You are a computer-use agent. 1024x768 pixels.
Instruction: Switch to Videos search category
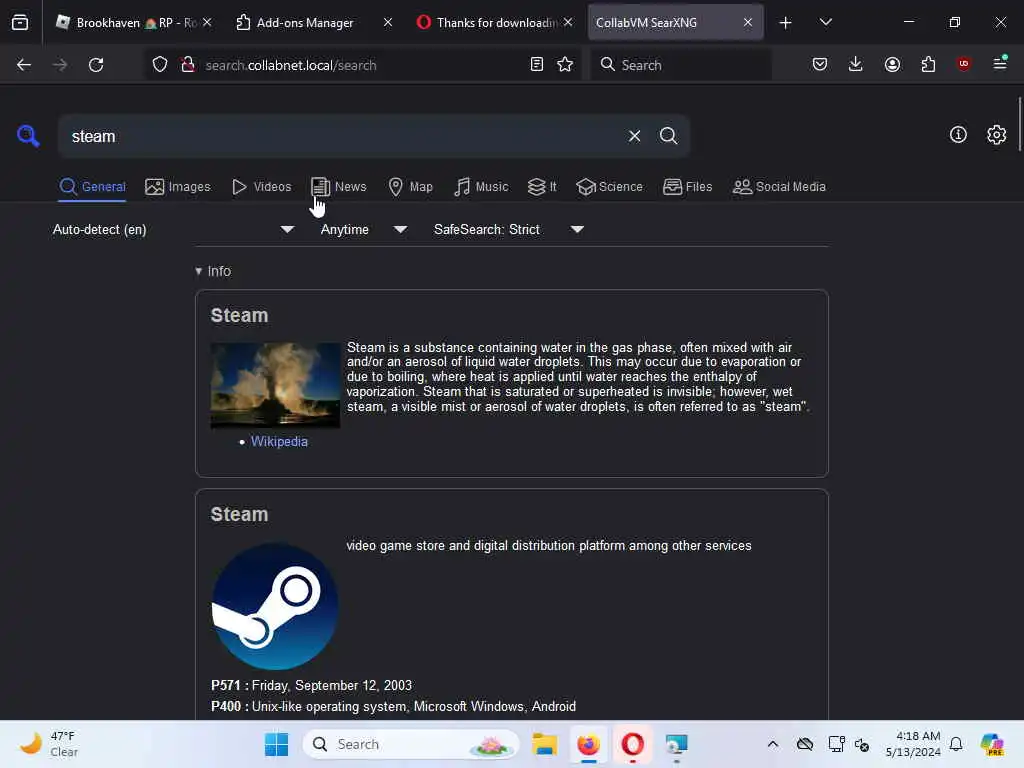tap(261, 187)
